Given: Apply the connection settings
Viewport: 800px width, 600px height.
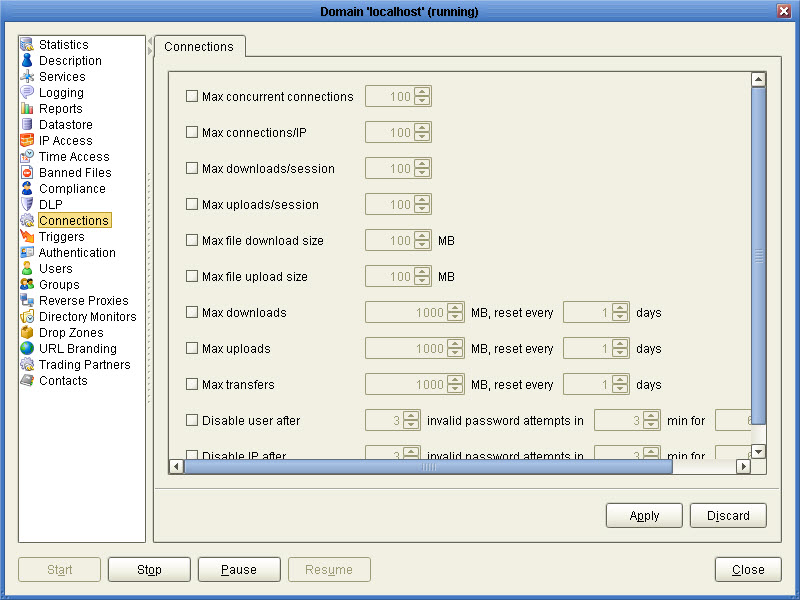Looking at the screenshot, I should [x=643, y=515].
